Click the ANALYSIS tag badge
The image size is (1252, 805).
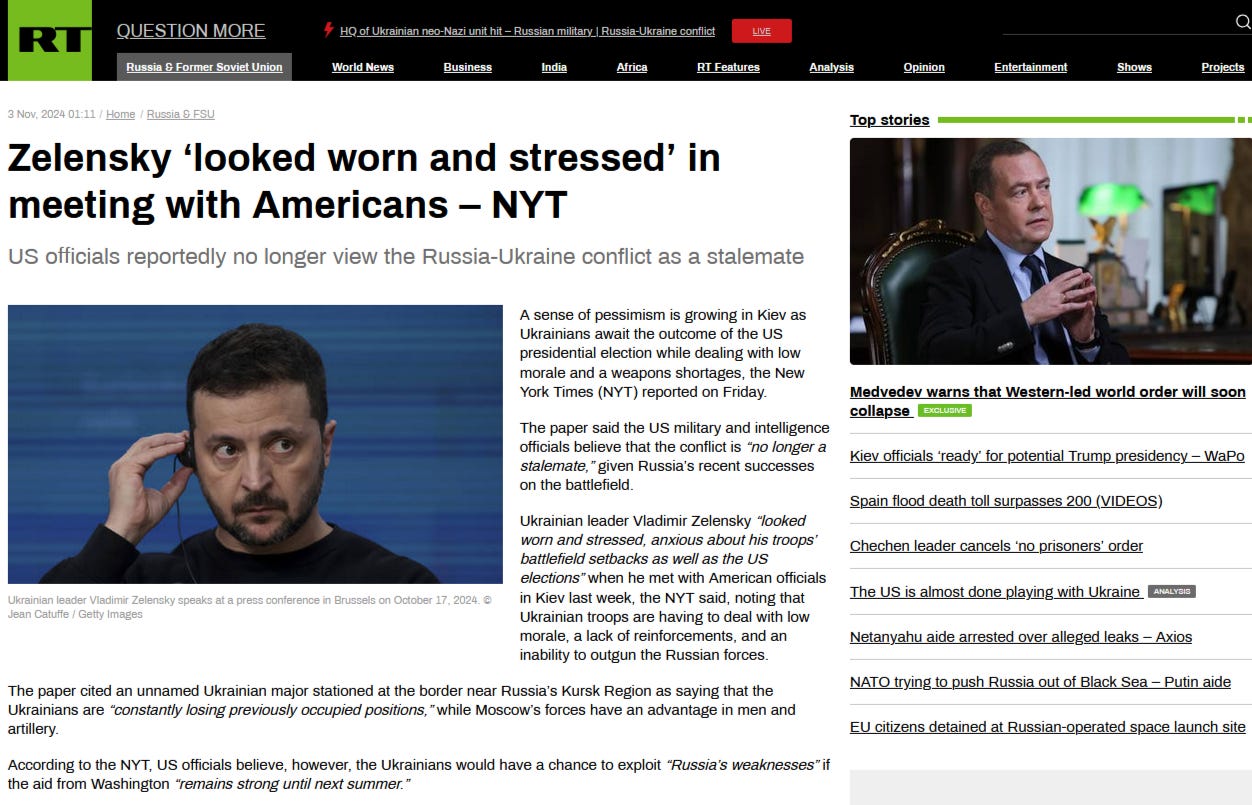click(1171, 592)
